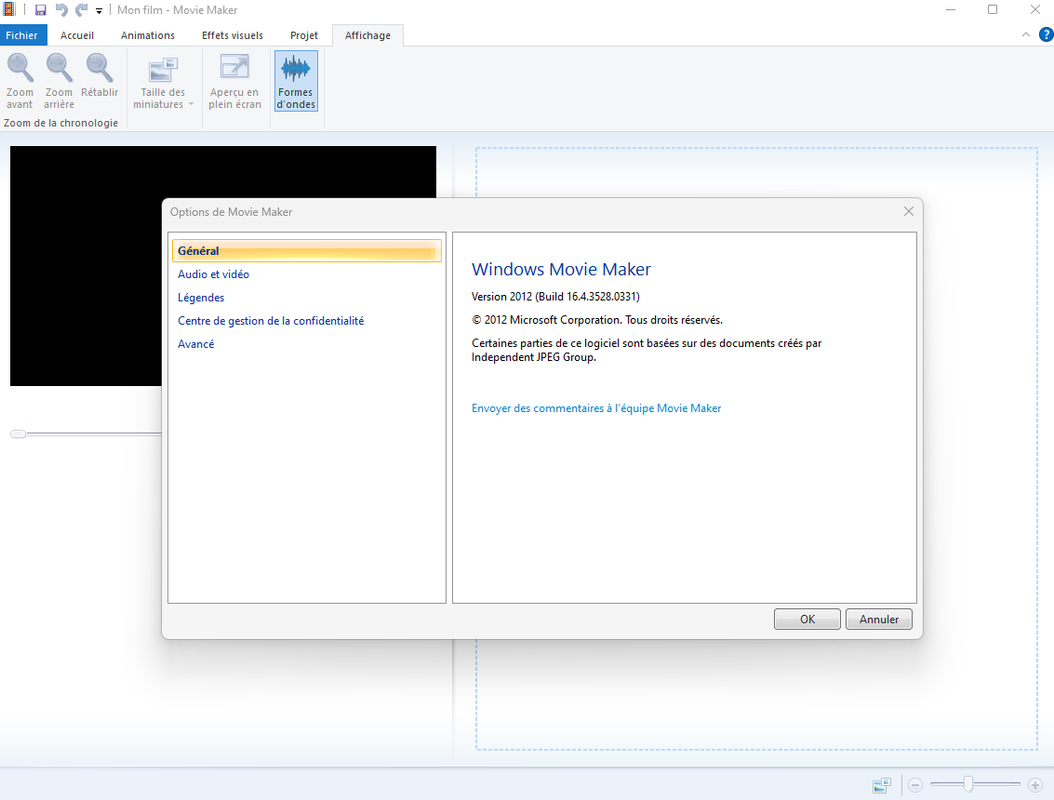Undo using the quick access arrow
1054x800 pixels.
coord(61,10)
